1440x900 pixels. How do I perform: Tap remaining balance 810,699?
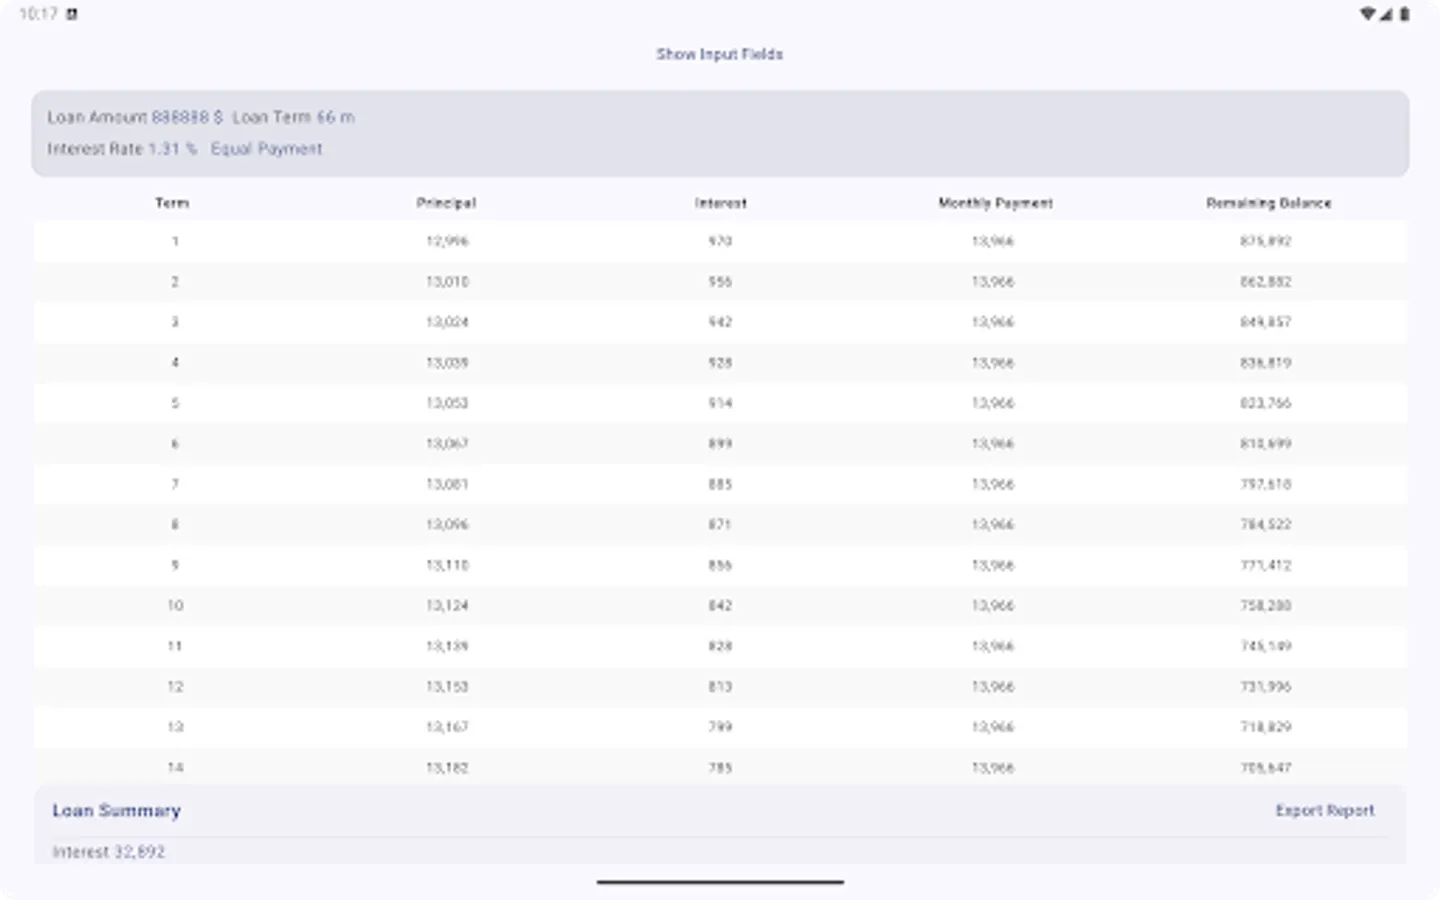click(1266, 444)
